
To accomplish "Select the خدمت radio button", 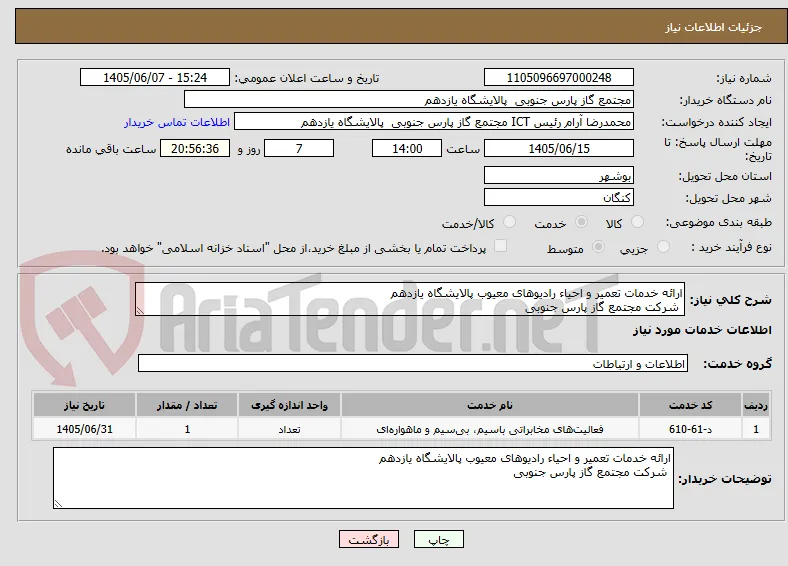I will click(x=581, y=222).
